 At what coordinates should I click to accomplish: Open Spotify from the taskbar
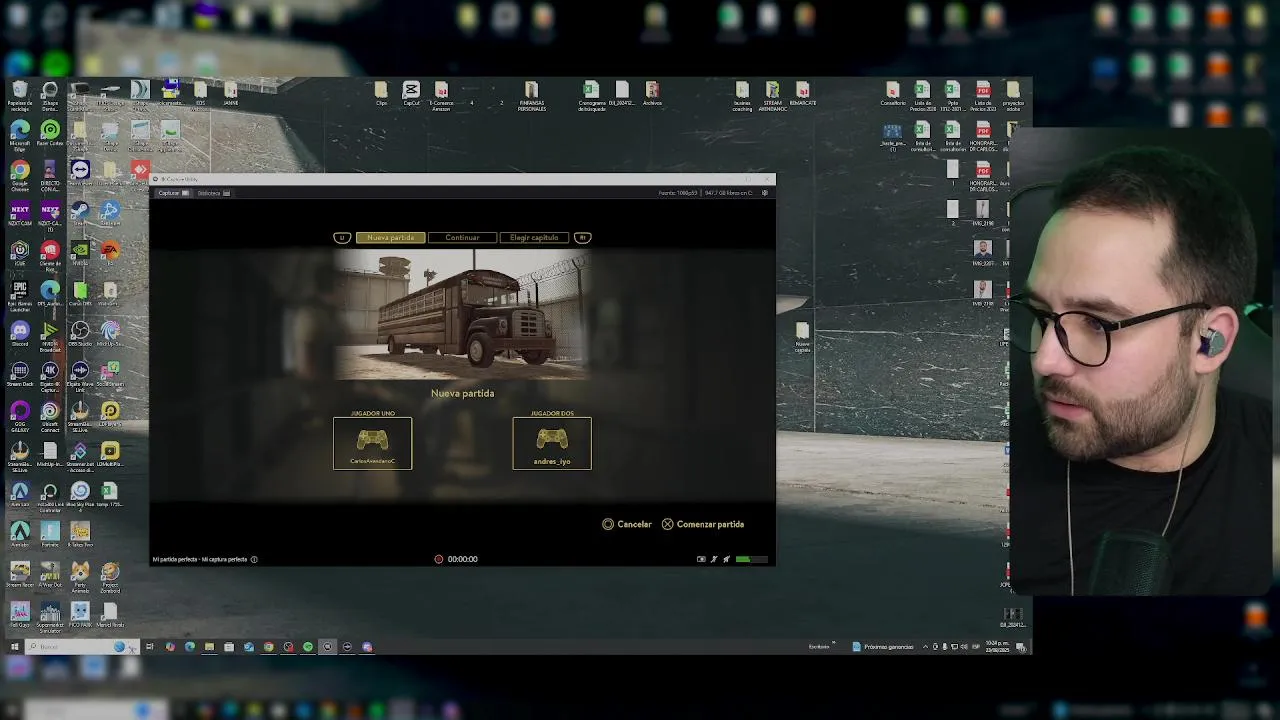click(x=308, y=647)
